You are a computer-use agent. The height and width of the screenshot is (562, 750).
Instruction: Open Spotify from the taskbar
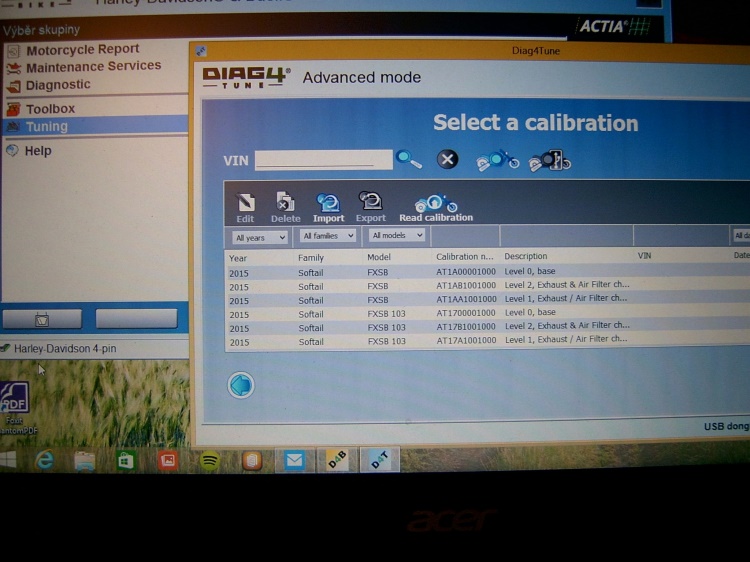pos(209,461)
